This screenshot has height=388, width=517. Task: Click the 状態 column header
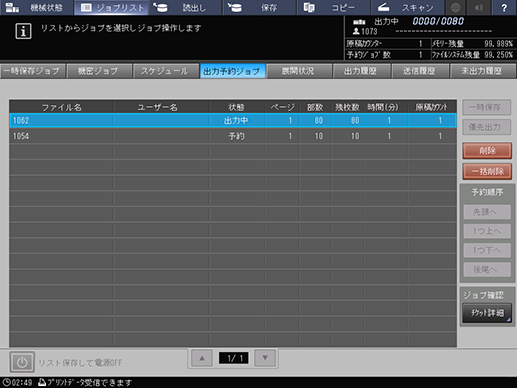point(237,107)
